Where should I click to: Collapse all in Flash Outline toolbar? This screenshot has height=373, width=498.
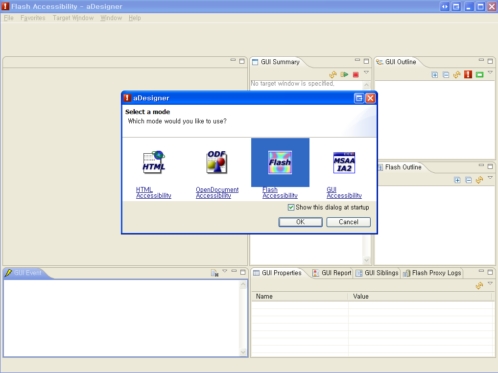coord(468,180)
